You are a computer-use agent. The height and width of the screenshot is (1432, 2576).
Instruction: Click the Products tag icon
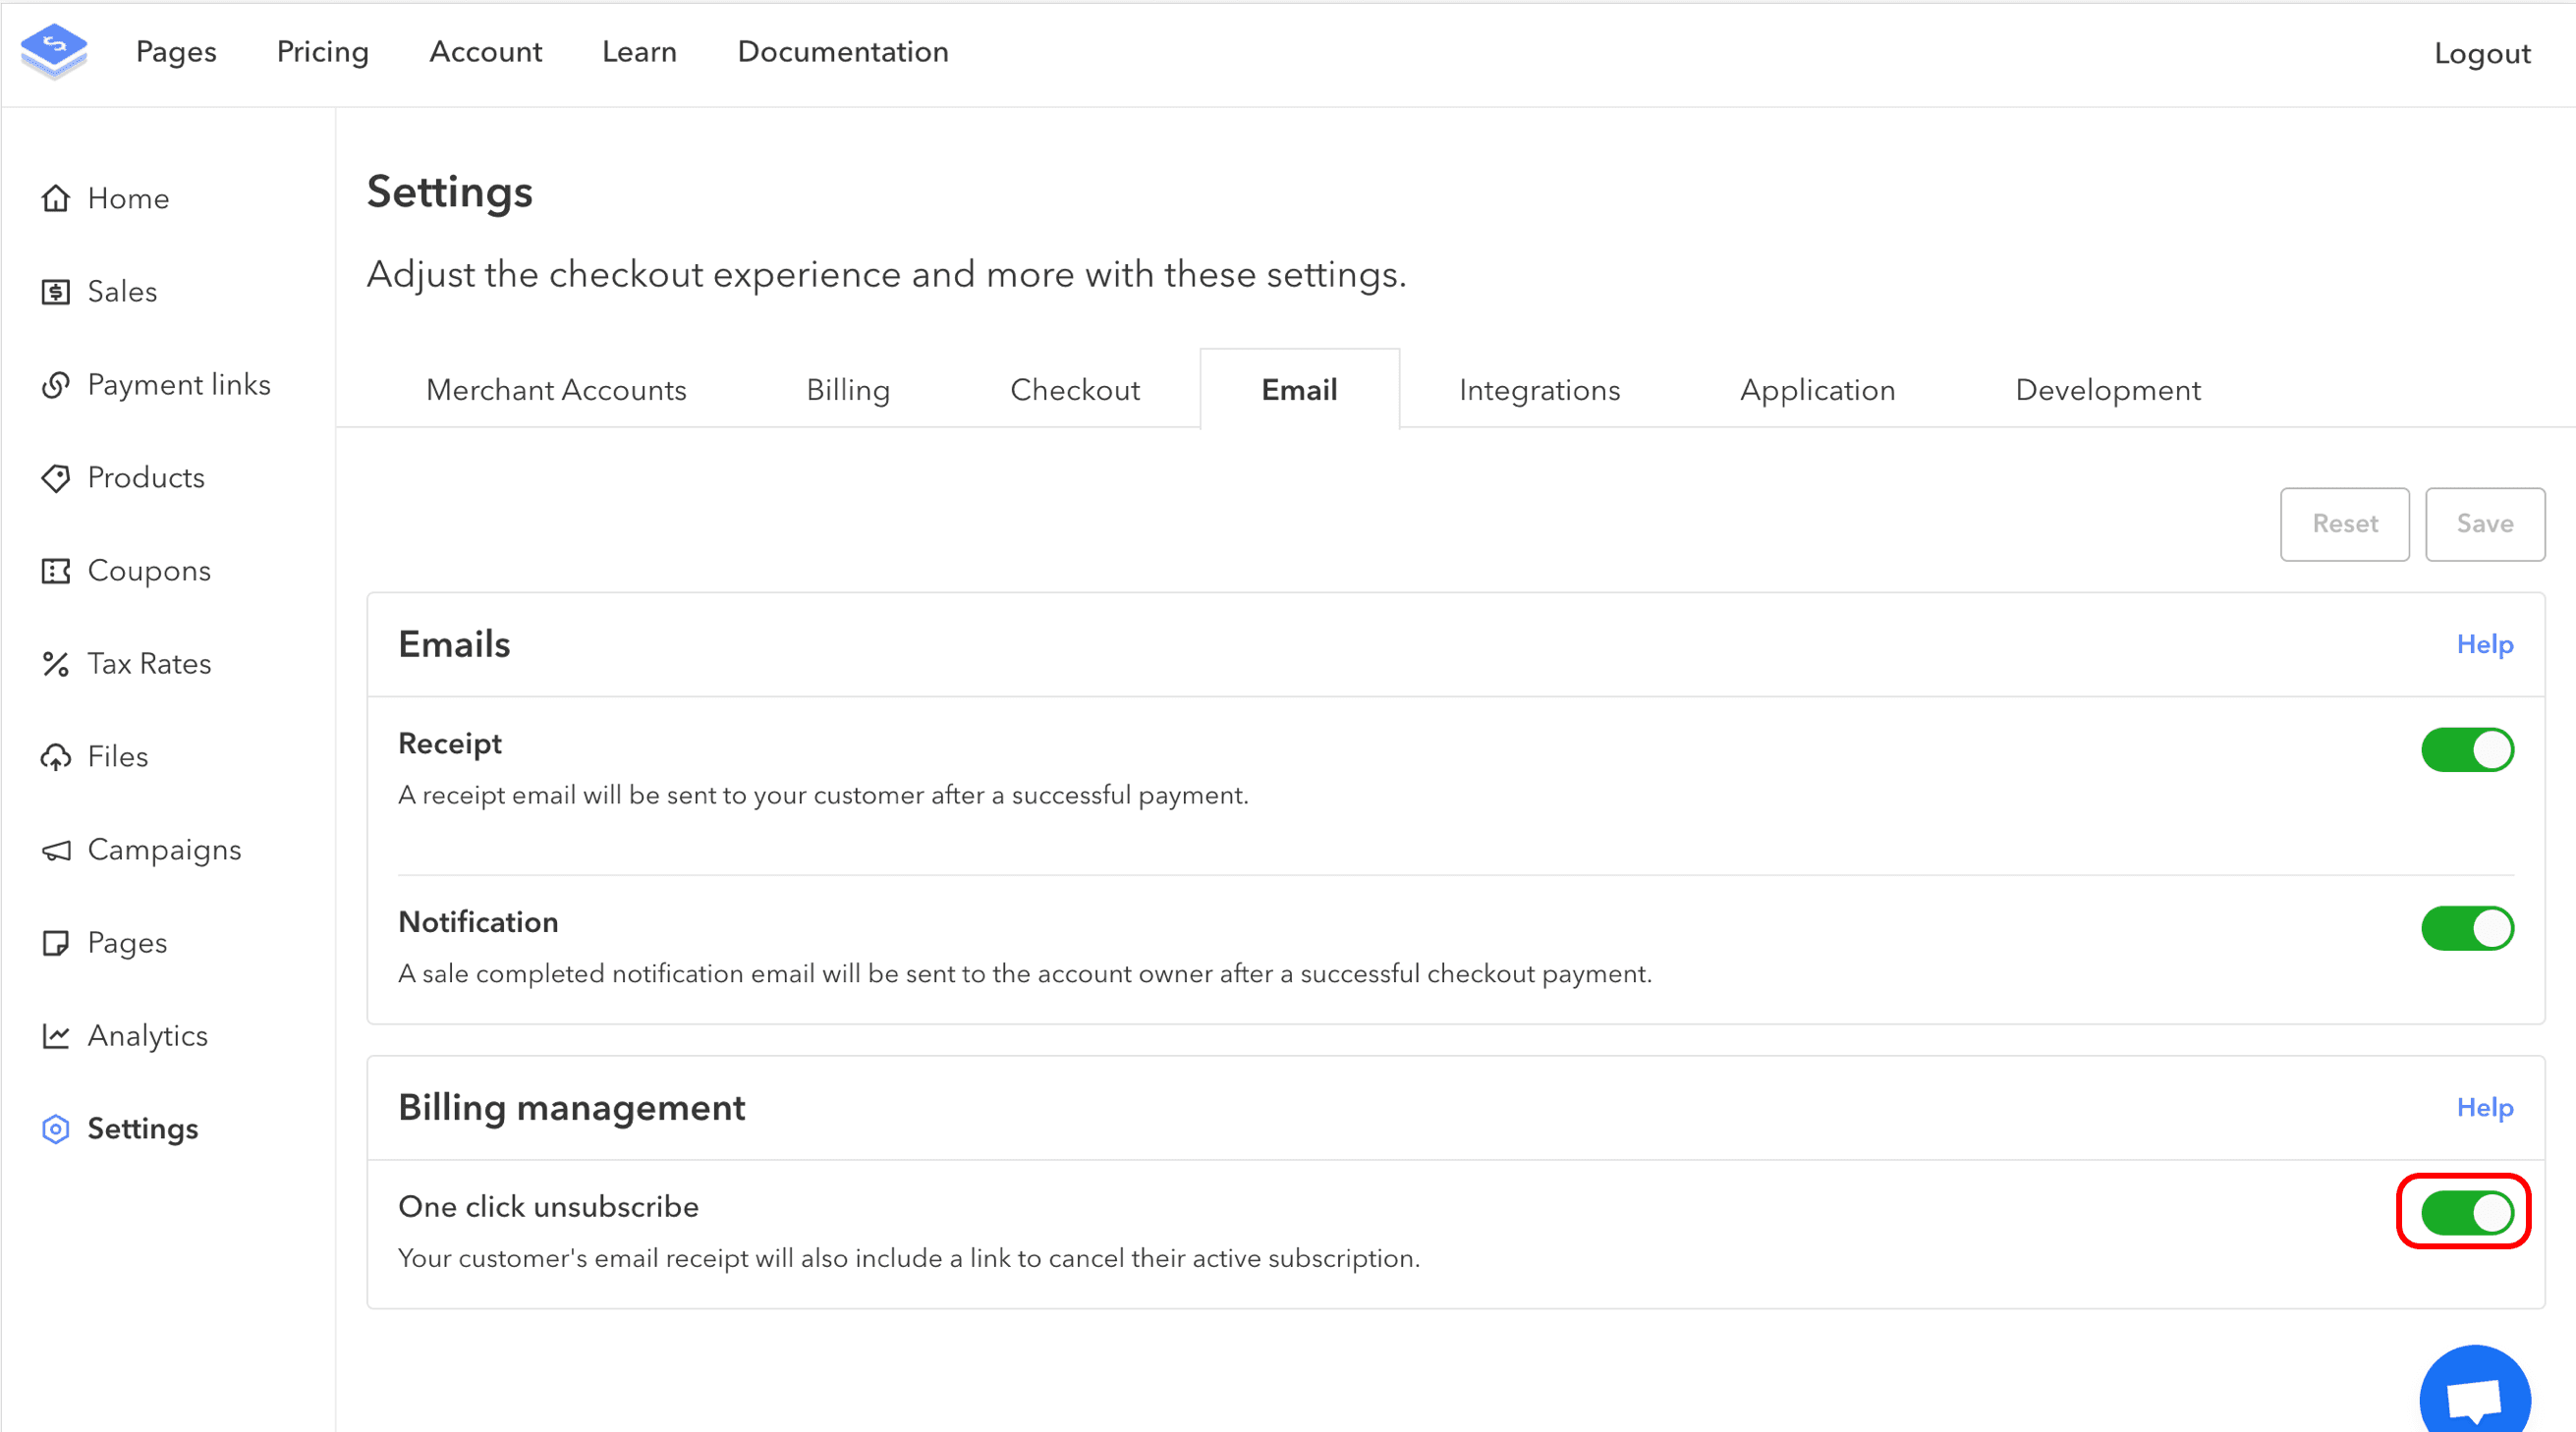click(x=56, y=477)
